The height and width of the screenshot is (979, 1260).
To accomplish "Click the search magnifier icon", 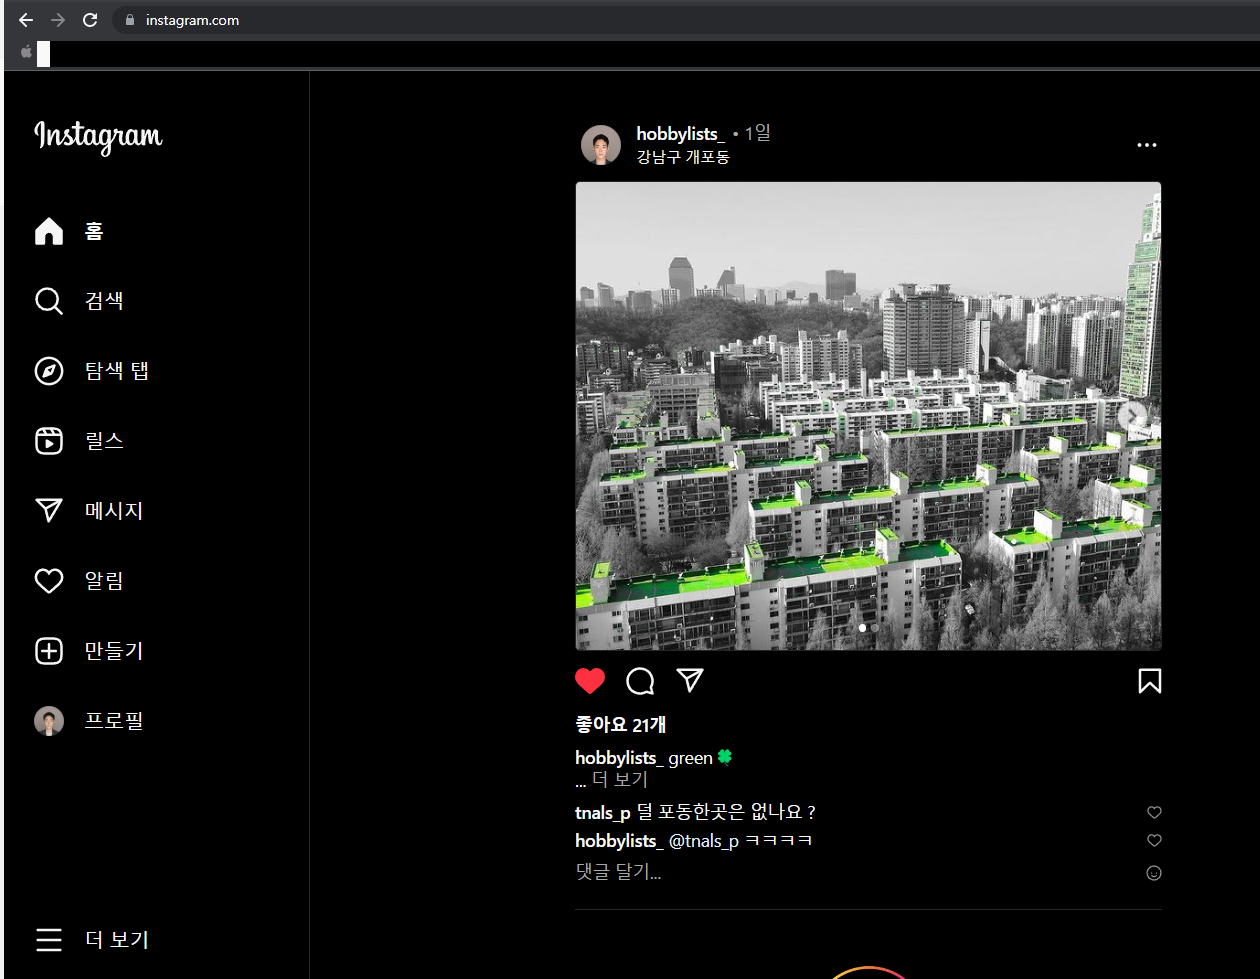I will [x=49, y=301].
